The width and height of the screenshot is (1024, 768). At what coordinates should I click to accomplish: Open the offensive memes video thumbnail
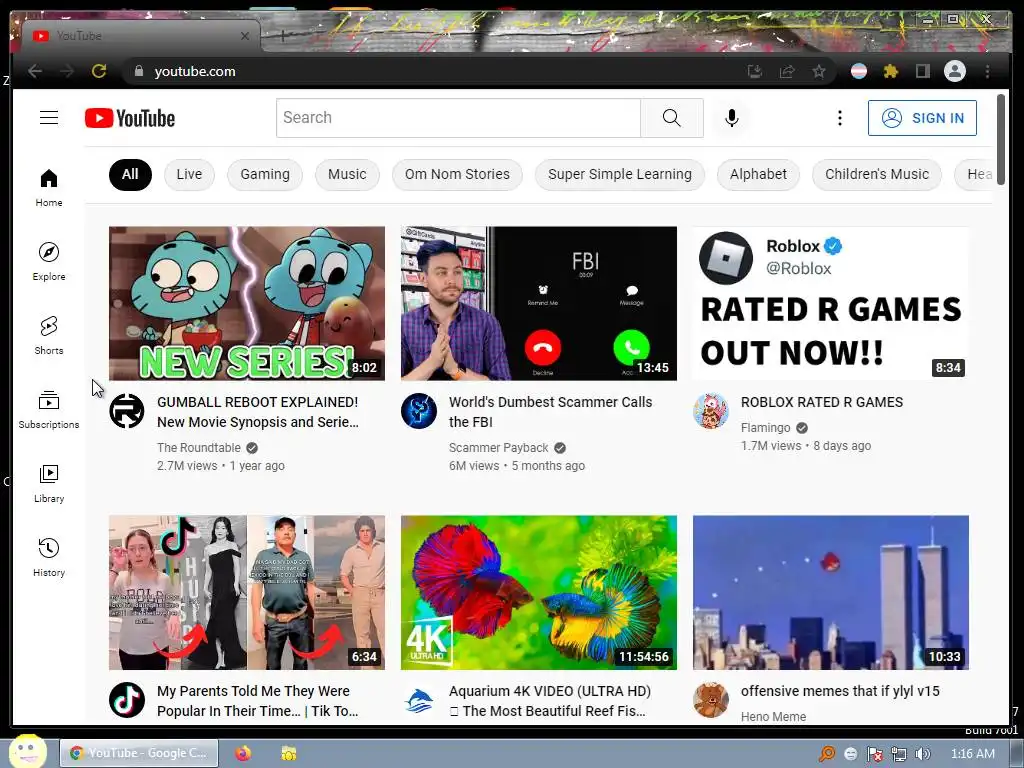(831, 592)
